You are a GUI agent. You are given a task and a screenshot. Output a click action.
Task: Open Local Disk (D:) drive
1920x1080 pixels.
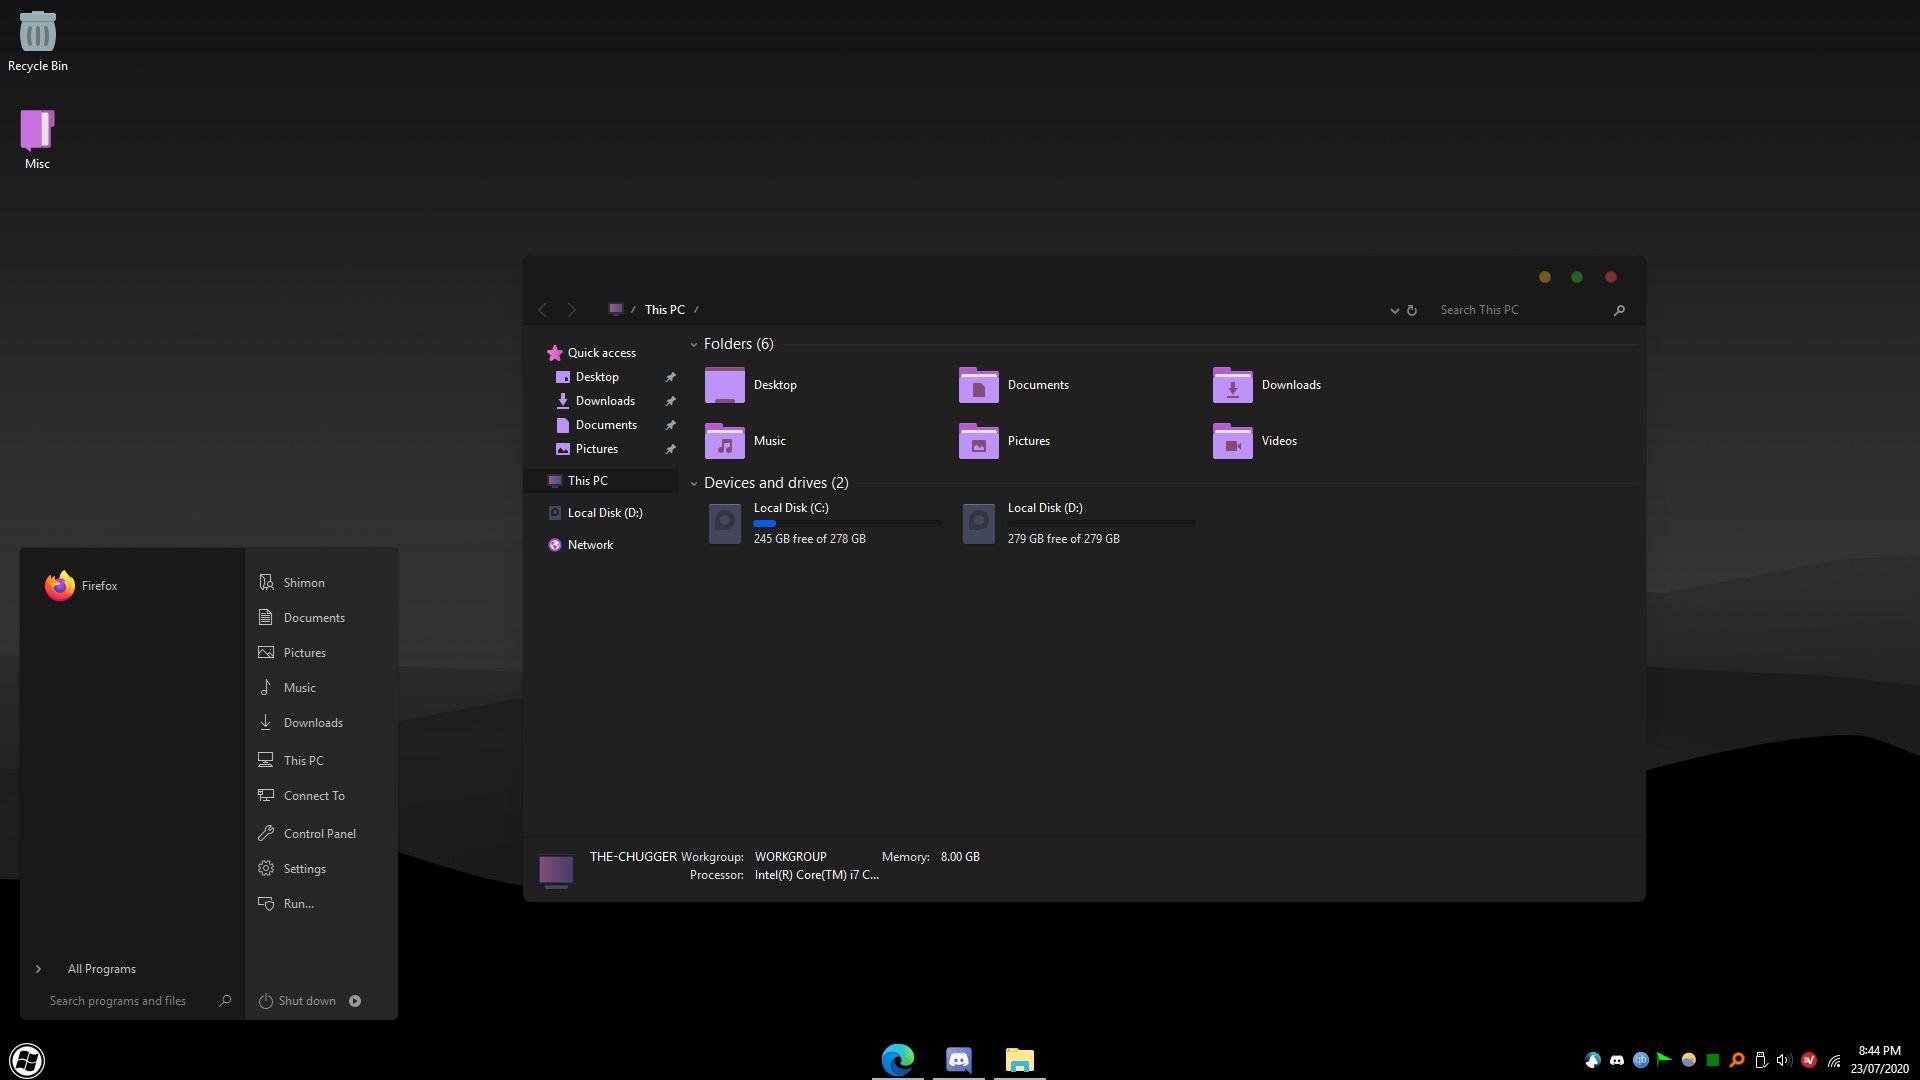1043,507
